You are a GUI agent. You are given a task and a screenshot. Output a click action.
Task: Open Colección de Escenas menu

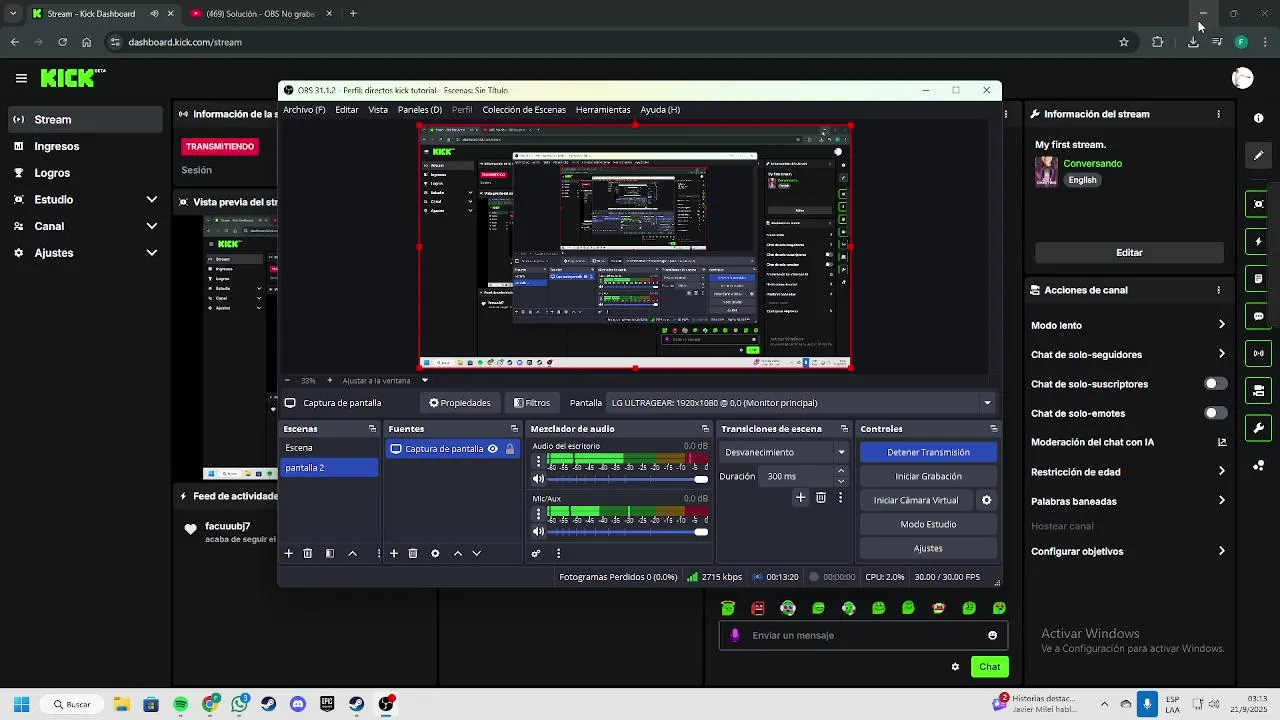tap(524, 110)
